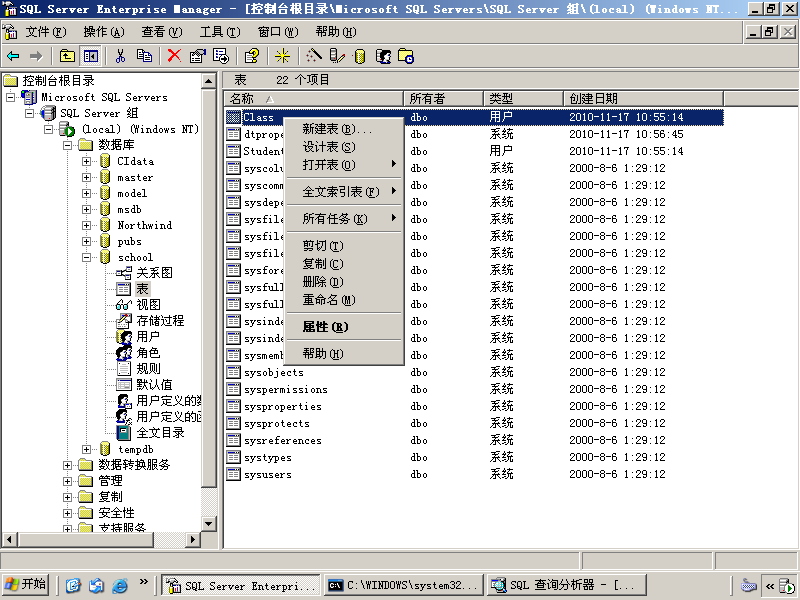Open Properties from the toolbar icon
This screenshot has width=800, height=600.
[x=197, y=56]
